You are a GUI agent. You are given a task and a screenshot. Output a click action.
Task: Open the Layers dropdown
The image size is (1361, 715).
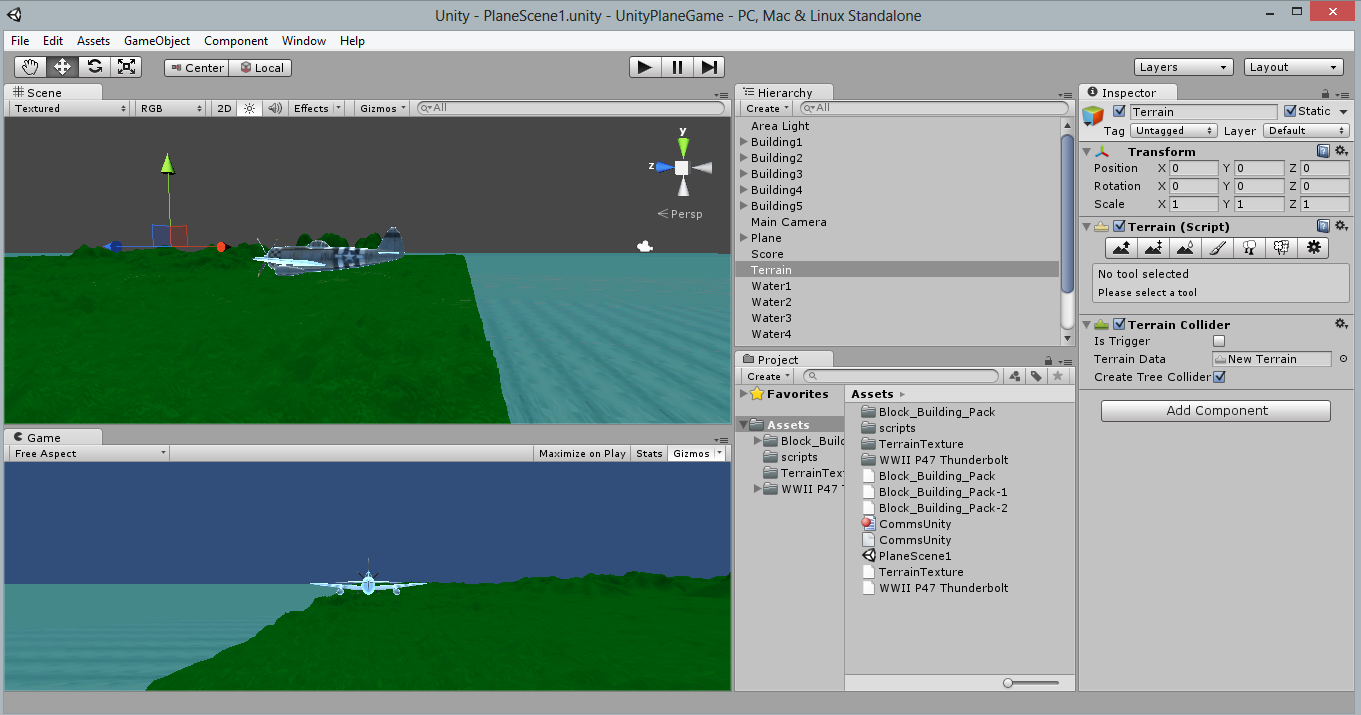click(1183, 66)
